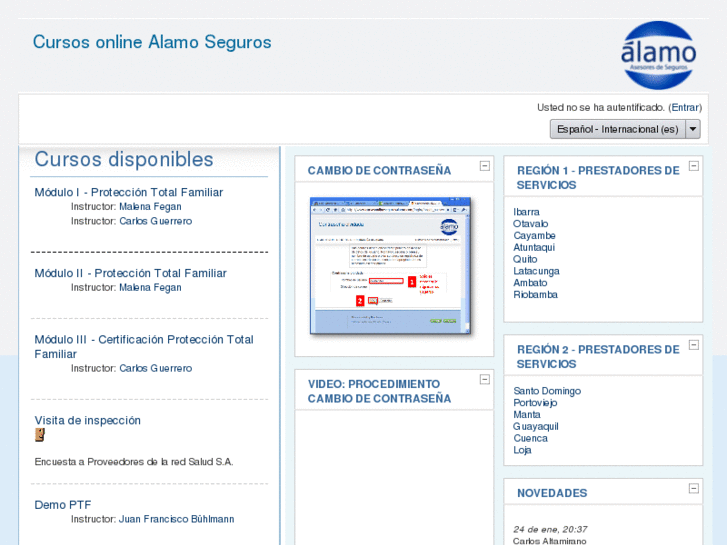Click the Alamo Asesores de Seguros logo
The width and height of the screenshot is (727, 545).
click(658, 55)
